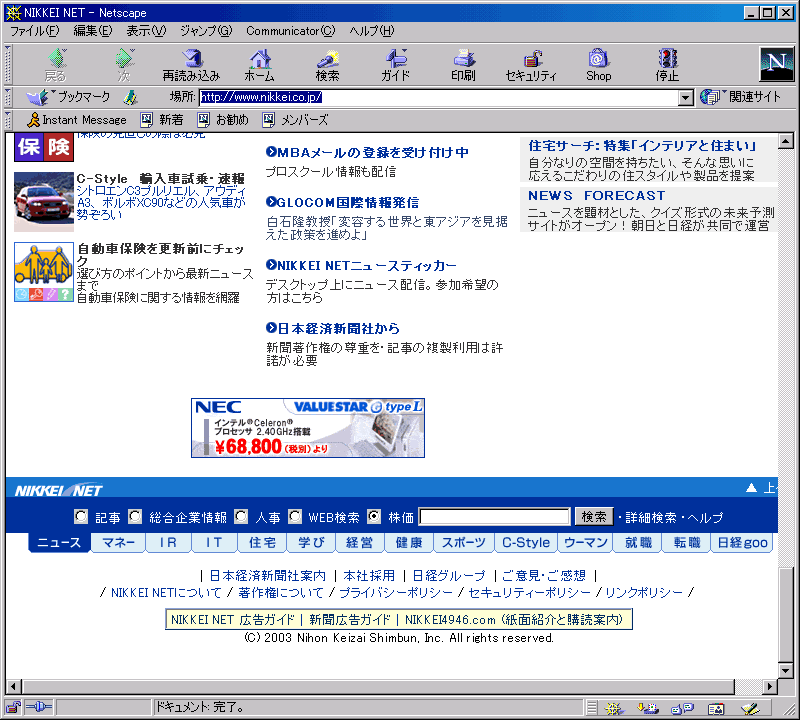Collapse the personal toolbar handle
800x720 pixels.
(8, 120)
